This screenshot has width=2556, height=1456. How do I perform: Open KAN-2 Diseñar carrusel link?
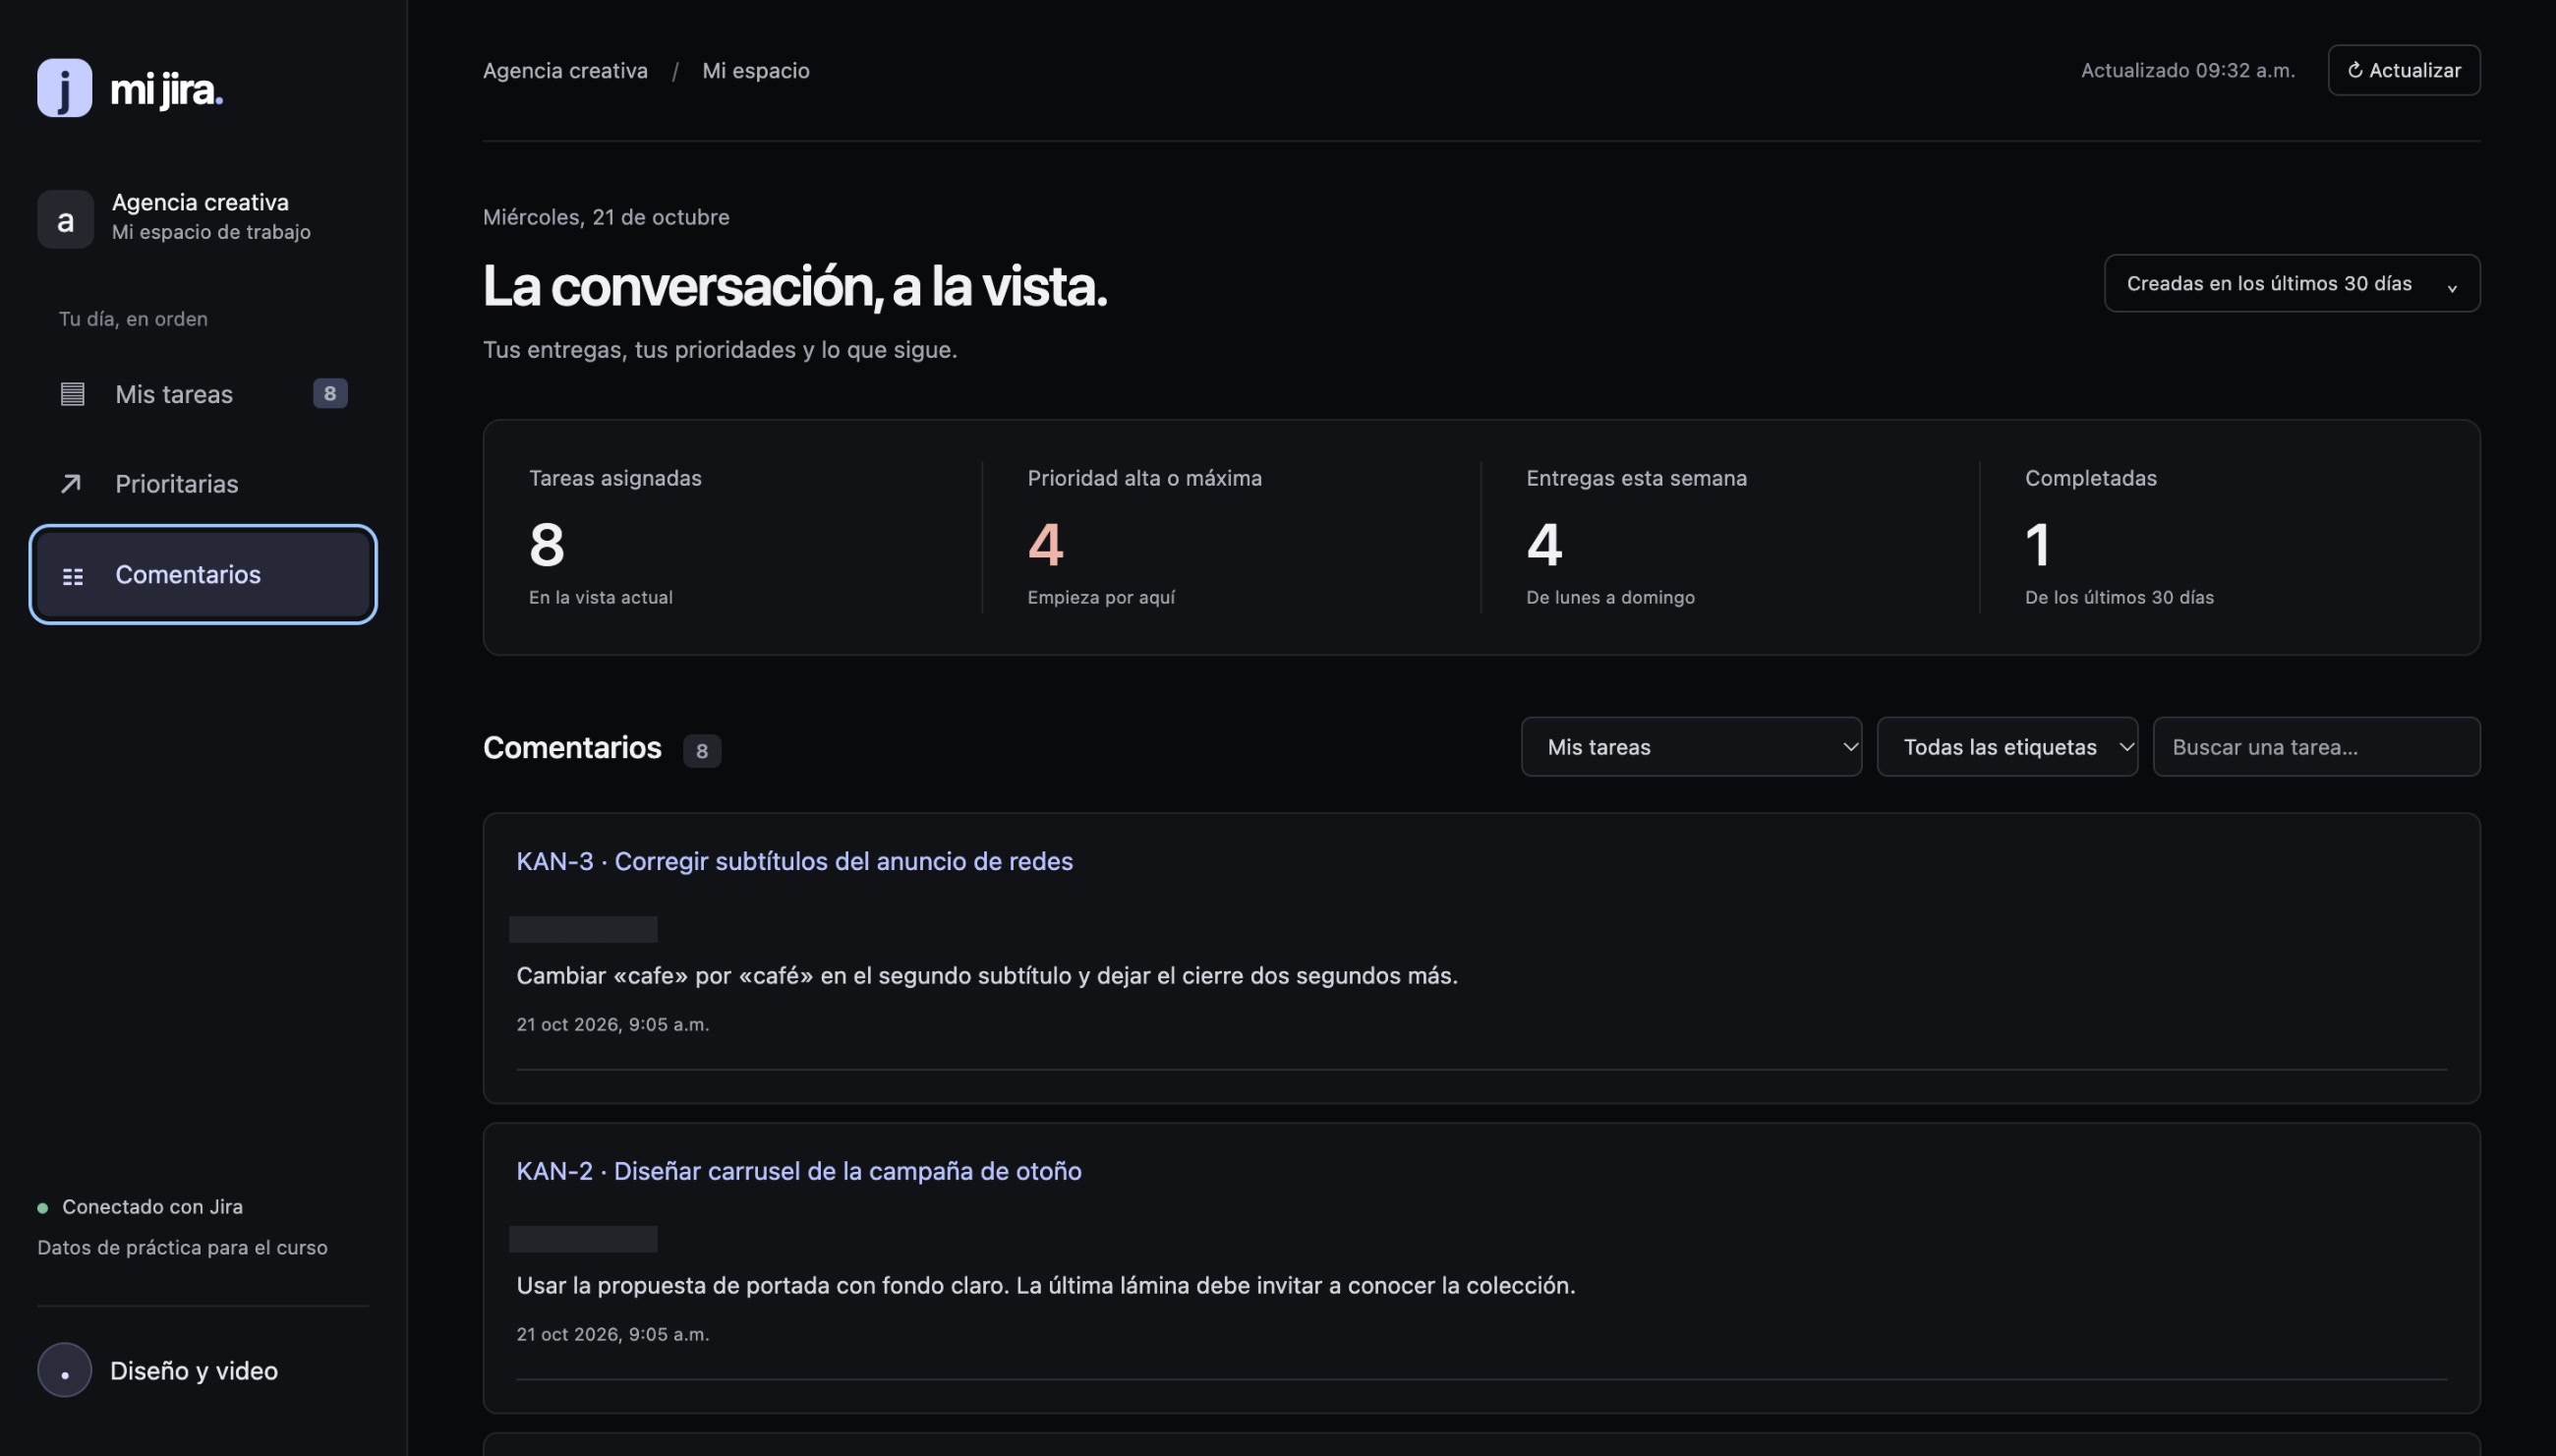pyautogui.click(x=798, y=1171)
